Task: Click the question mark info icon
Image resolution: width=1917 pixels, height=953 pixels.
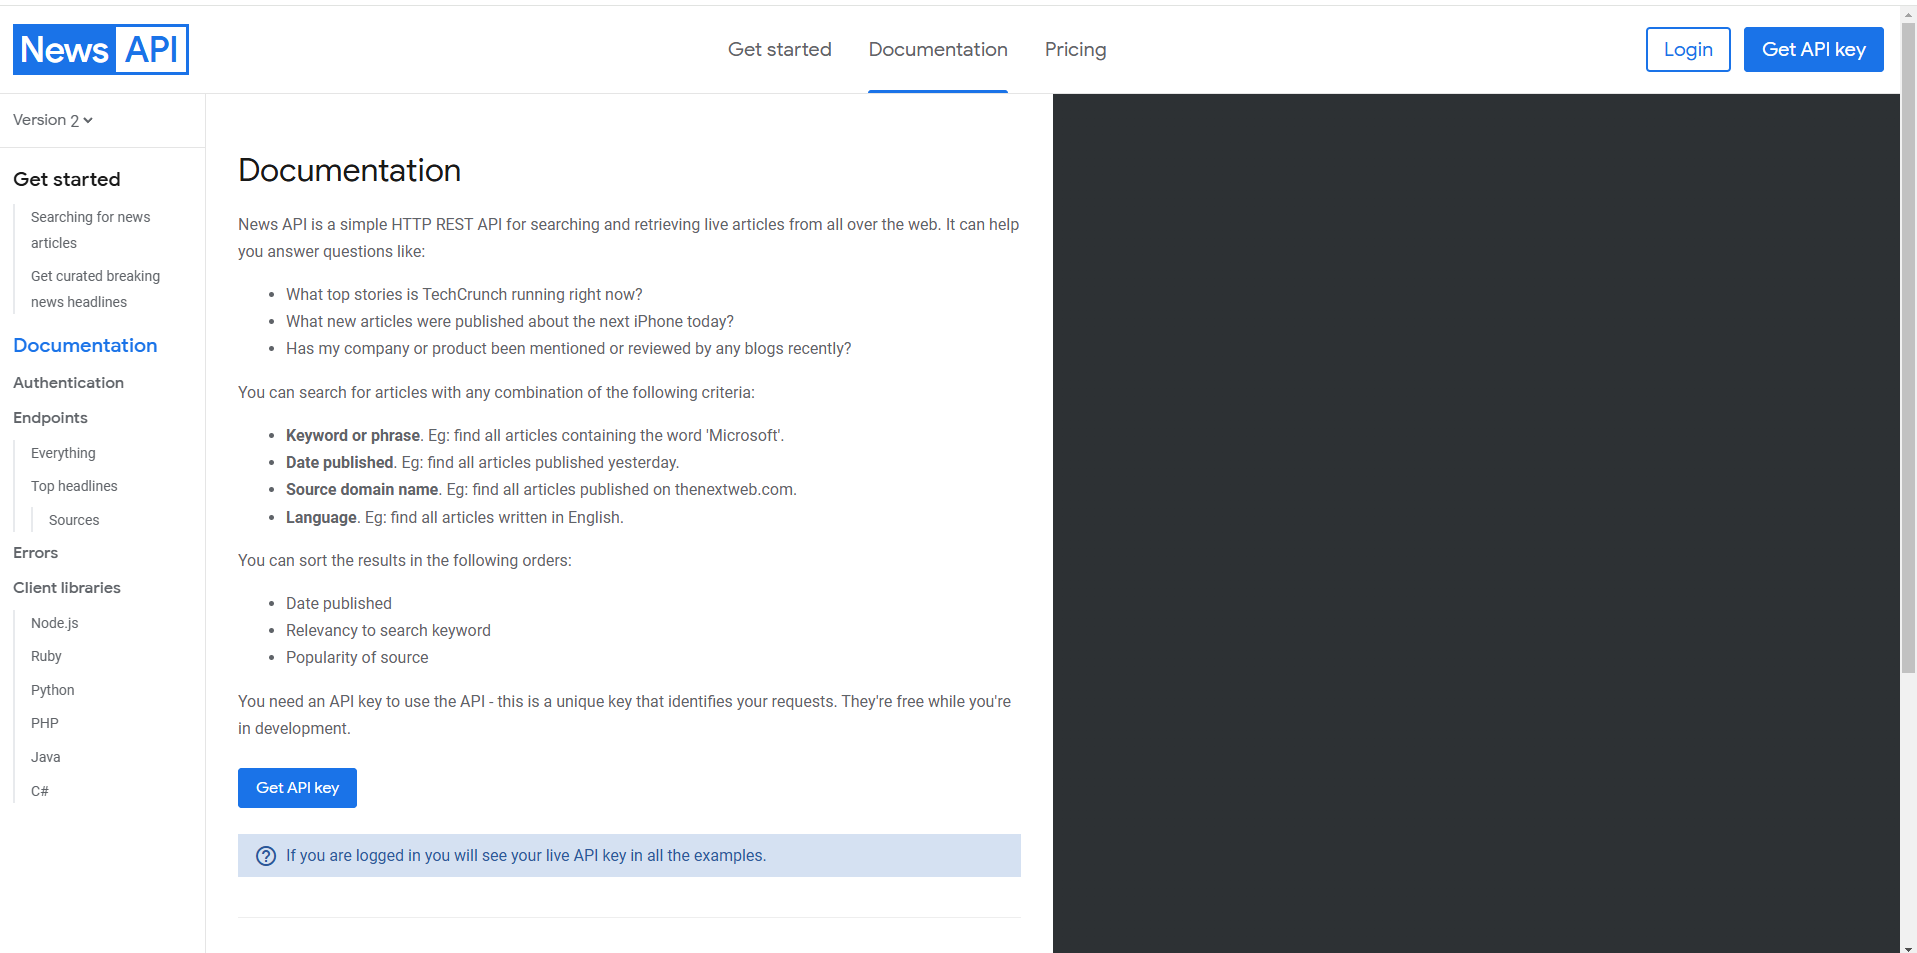Action: [x=266, y=856]
